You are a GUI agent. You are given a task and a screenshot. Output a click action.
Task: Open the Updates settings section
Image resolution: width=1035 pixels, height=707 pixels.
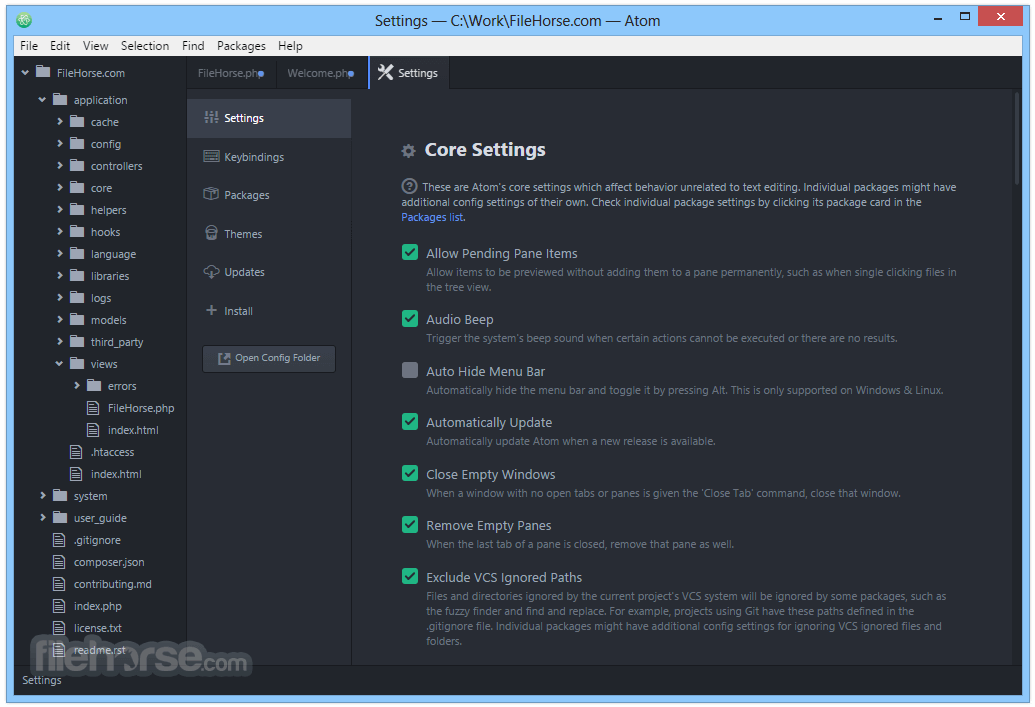pyautogui.click(x=269, y=272)
